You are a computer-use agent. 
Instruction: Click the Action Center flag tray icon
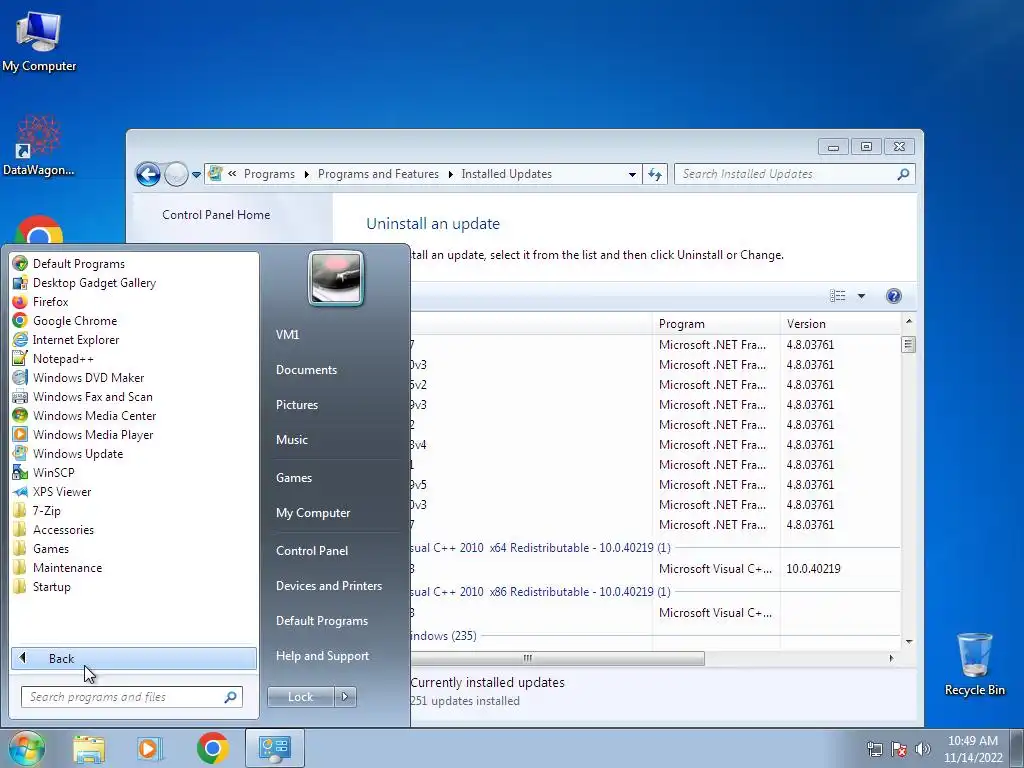click(899, 749)
